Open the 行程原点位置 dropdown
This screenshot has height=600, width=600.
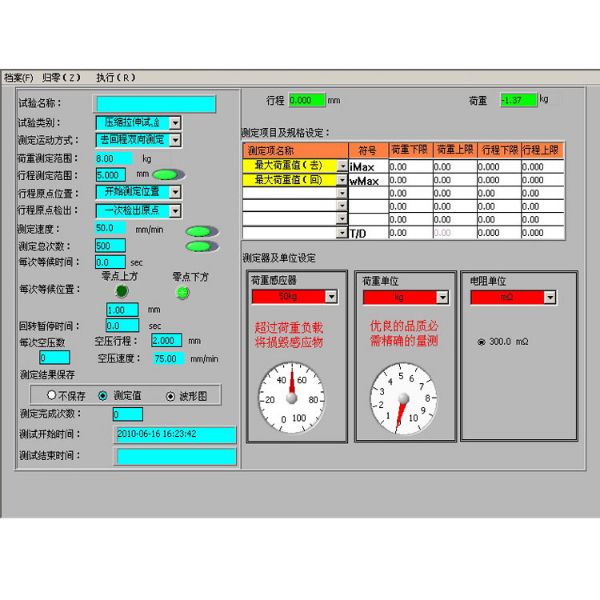175,193
